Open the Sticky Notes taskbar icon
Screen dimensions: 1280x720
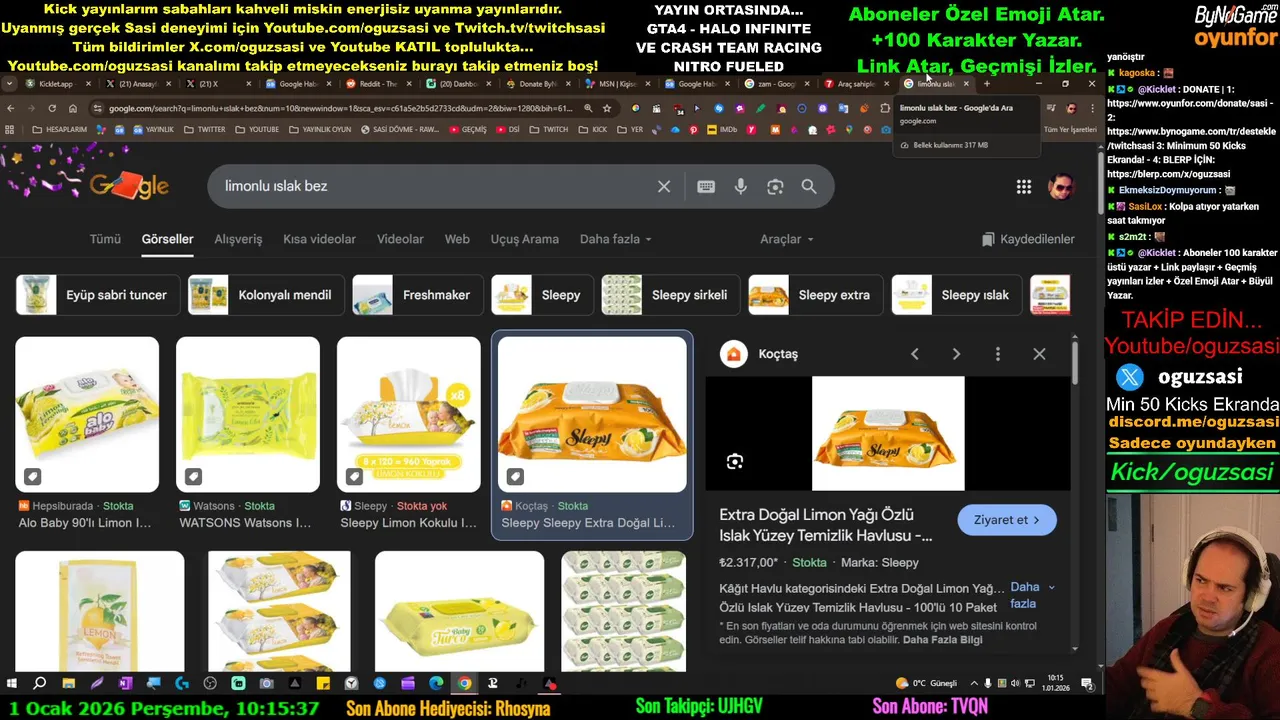[323, 684]
